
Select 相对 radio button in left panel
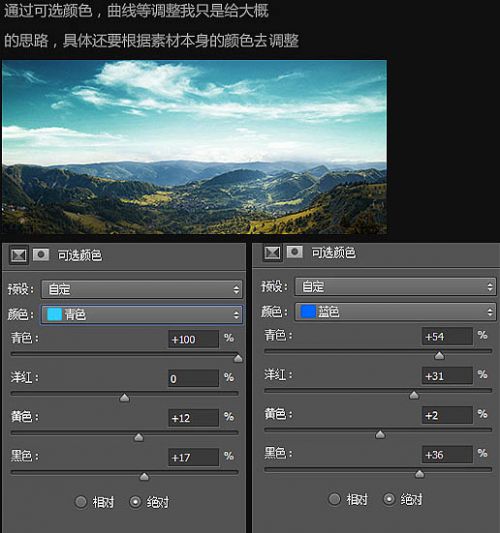click(x=81, y=502)
